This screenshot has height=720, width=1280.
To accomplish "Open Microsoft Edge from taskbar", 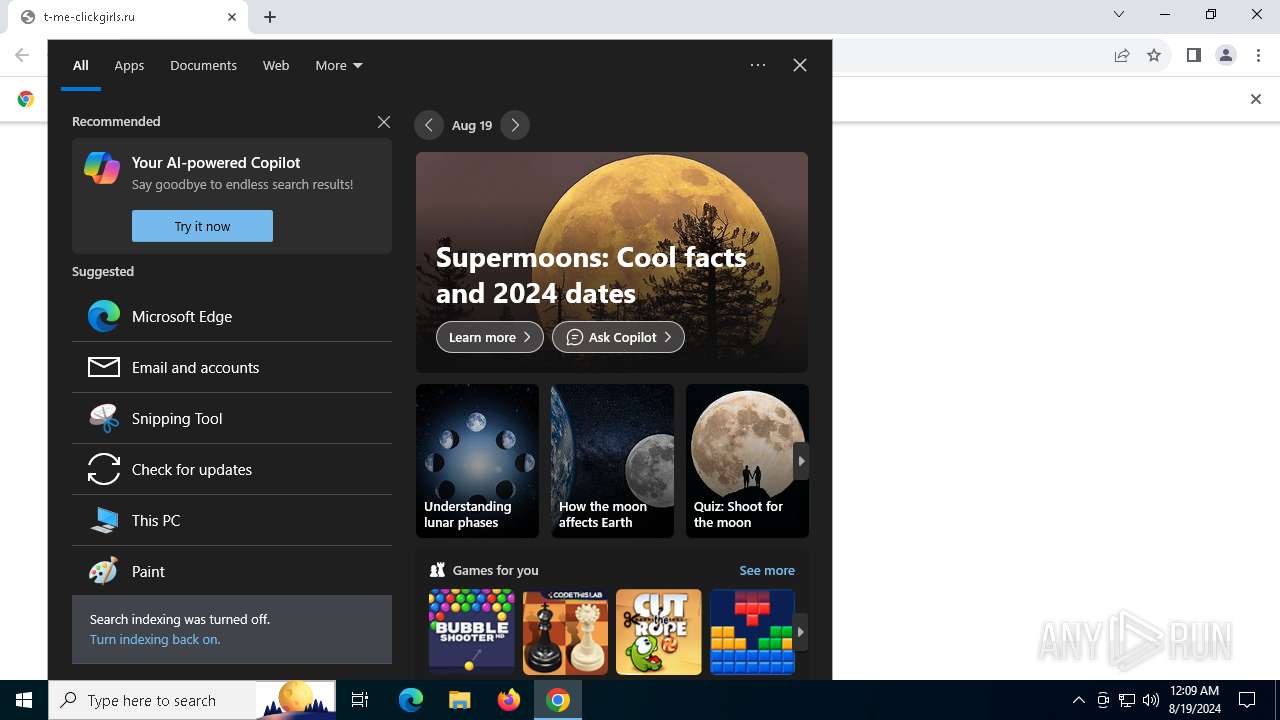I will [x=411, y=700].
